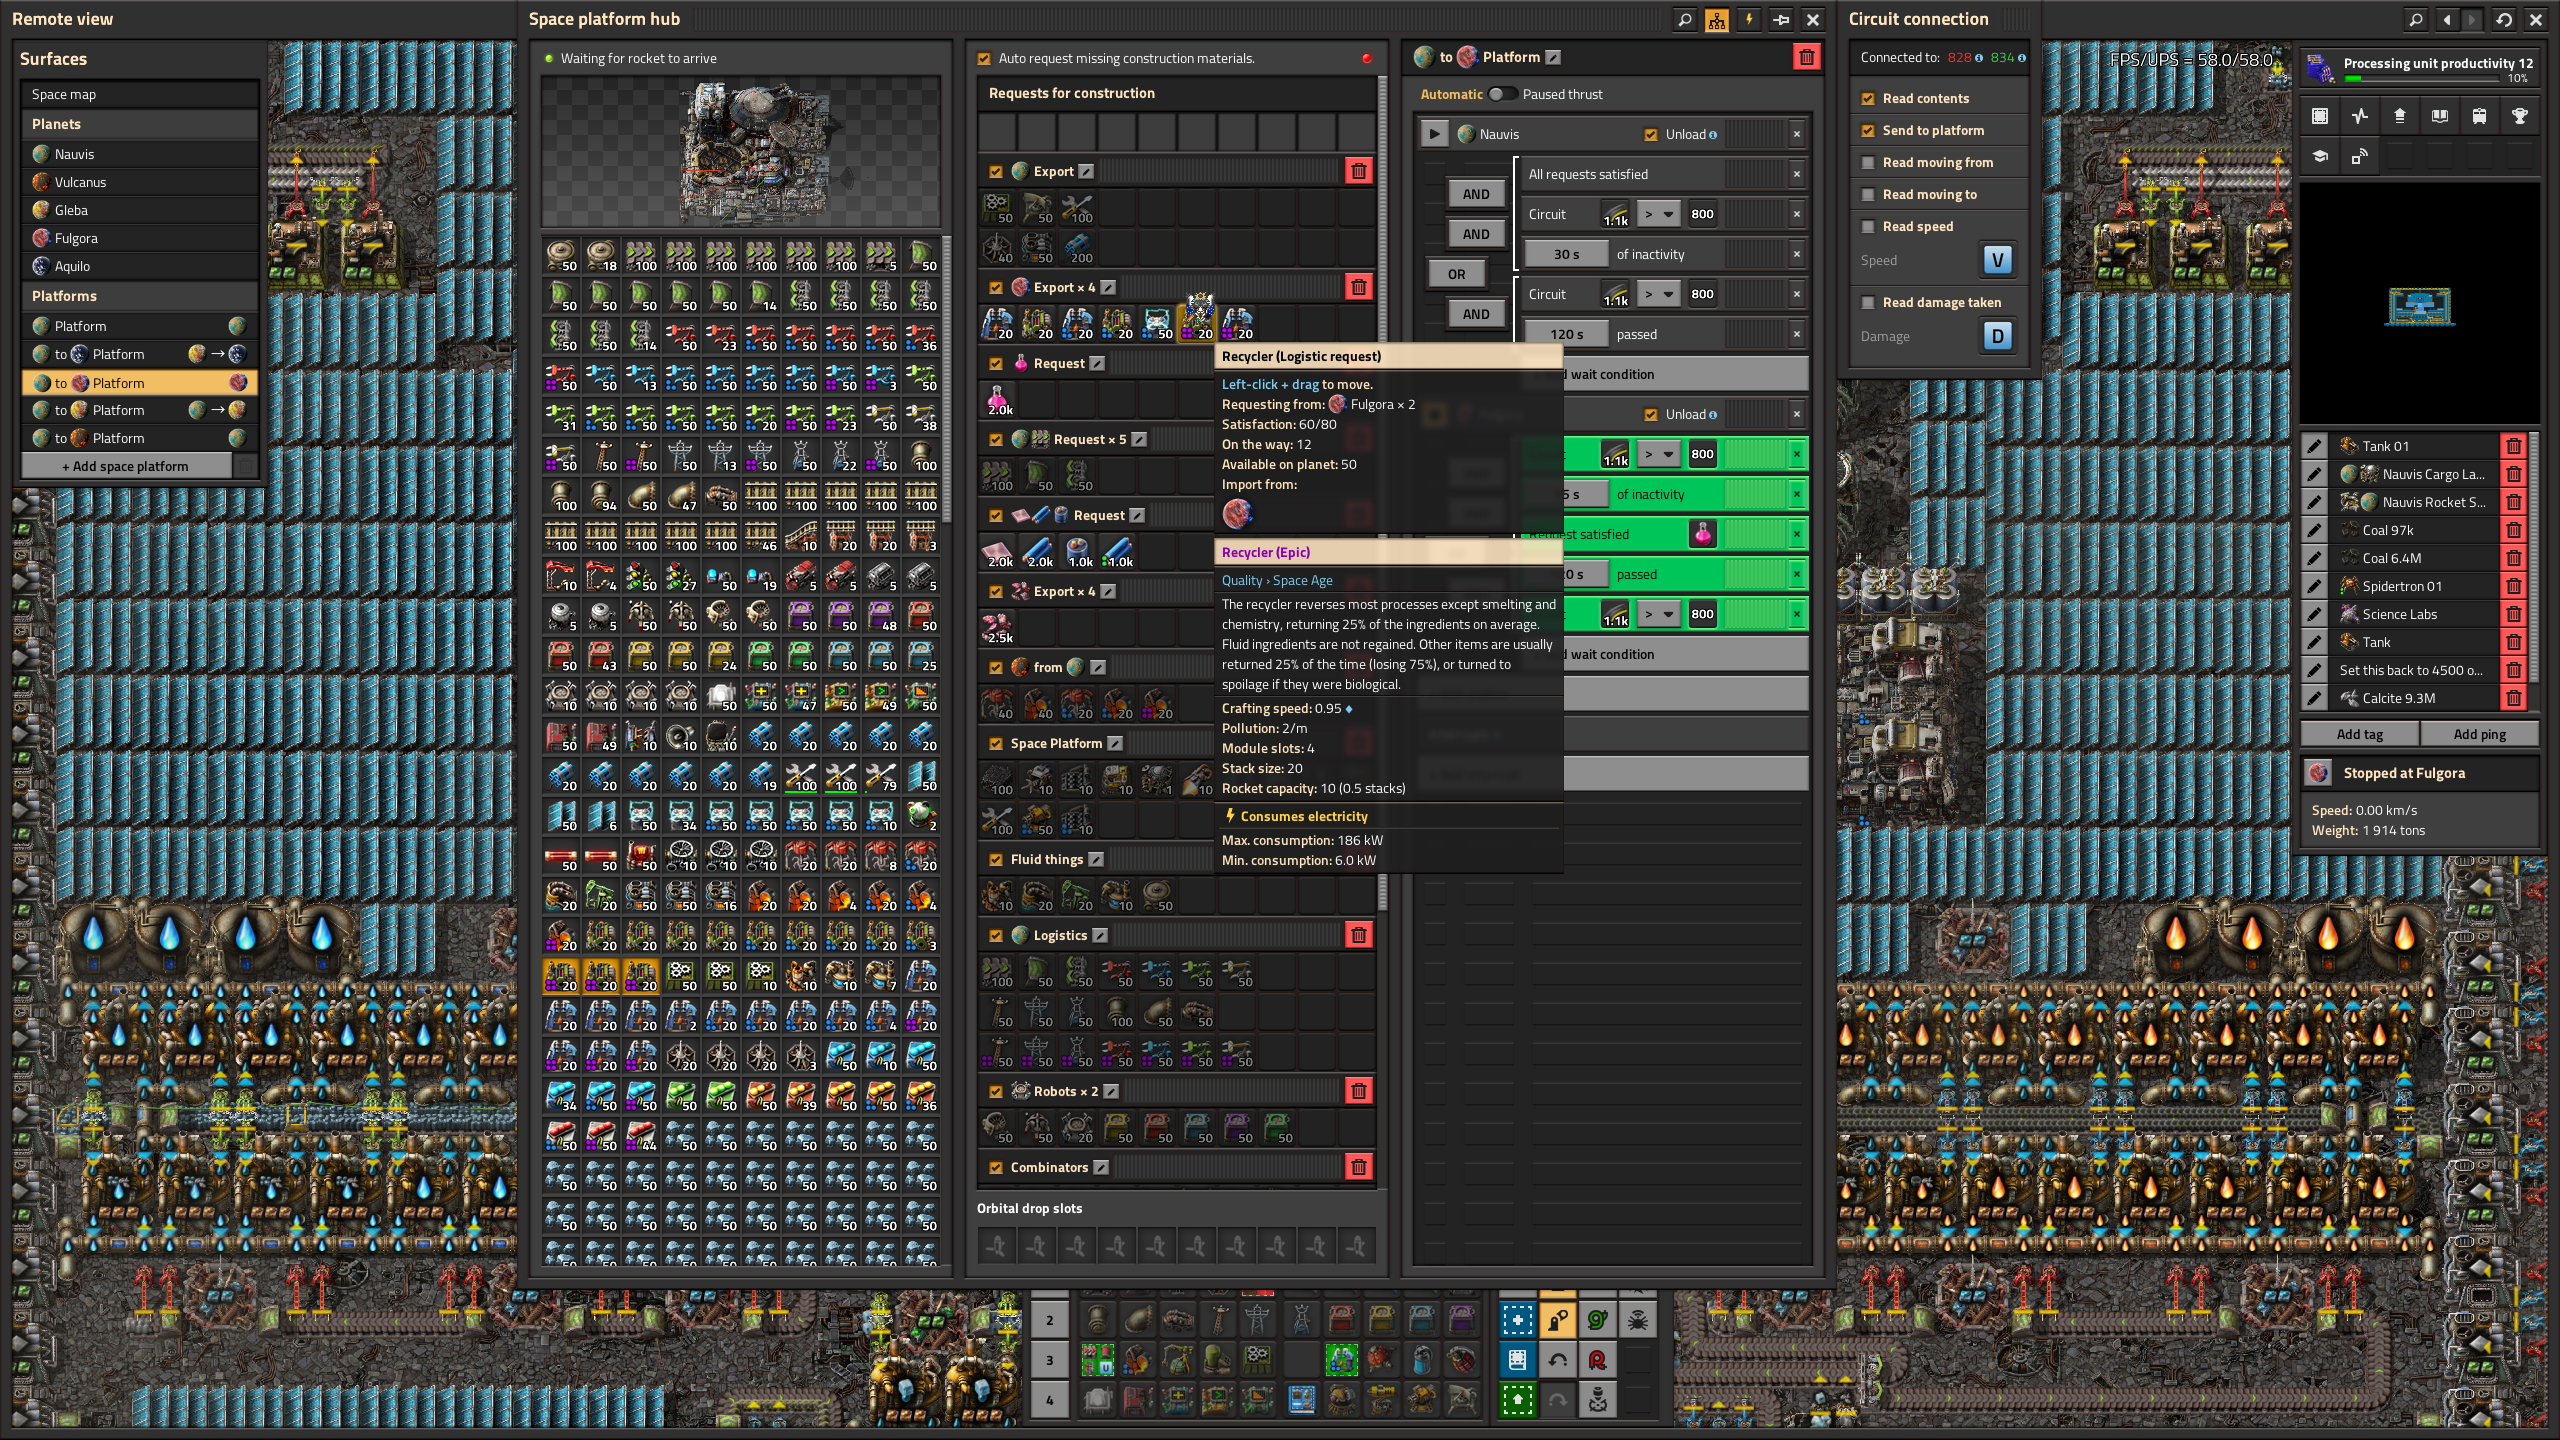Edit the Tank 01 tag with its pencil icon
The width and height of the screenshot is (2560, 1440).
point(2314,446)
